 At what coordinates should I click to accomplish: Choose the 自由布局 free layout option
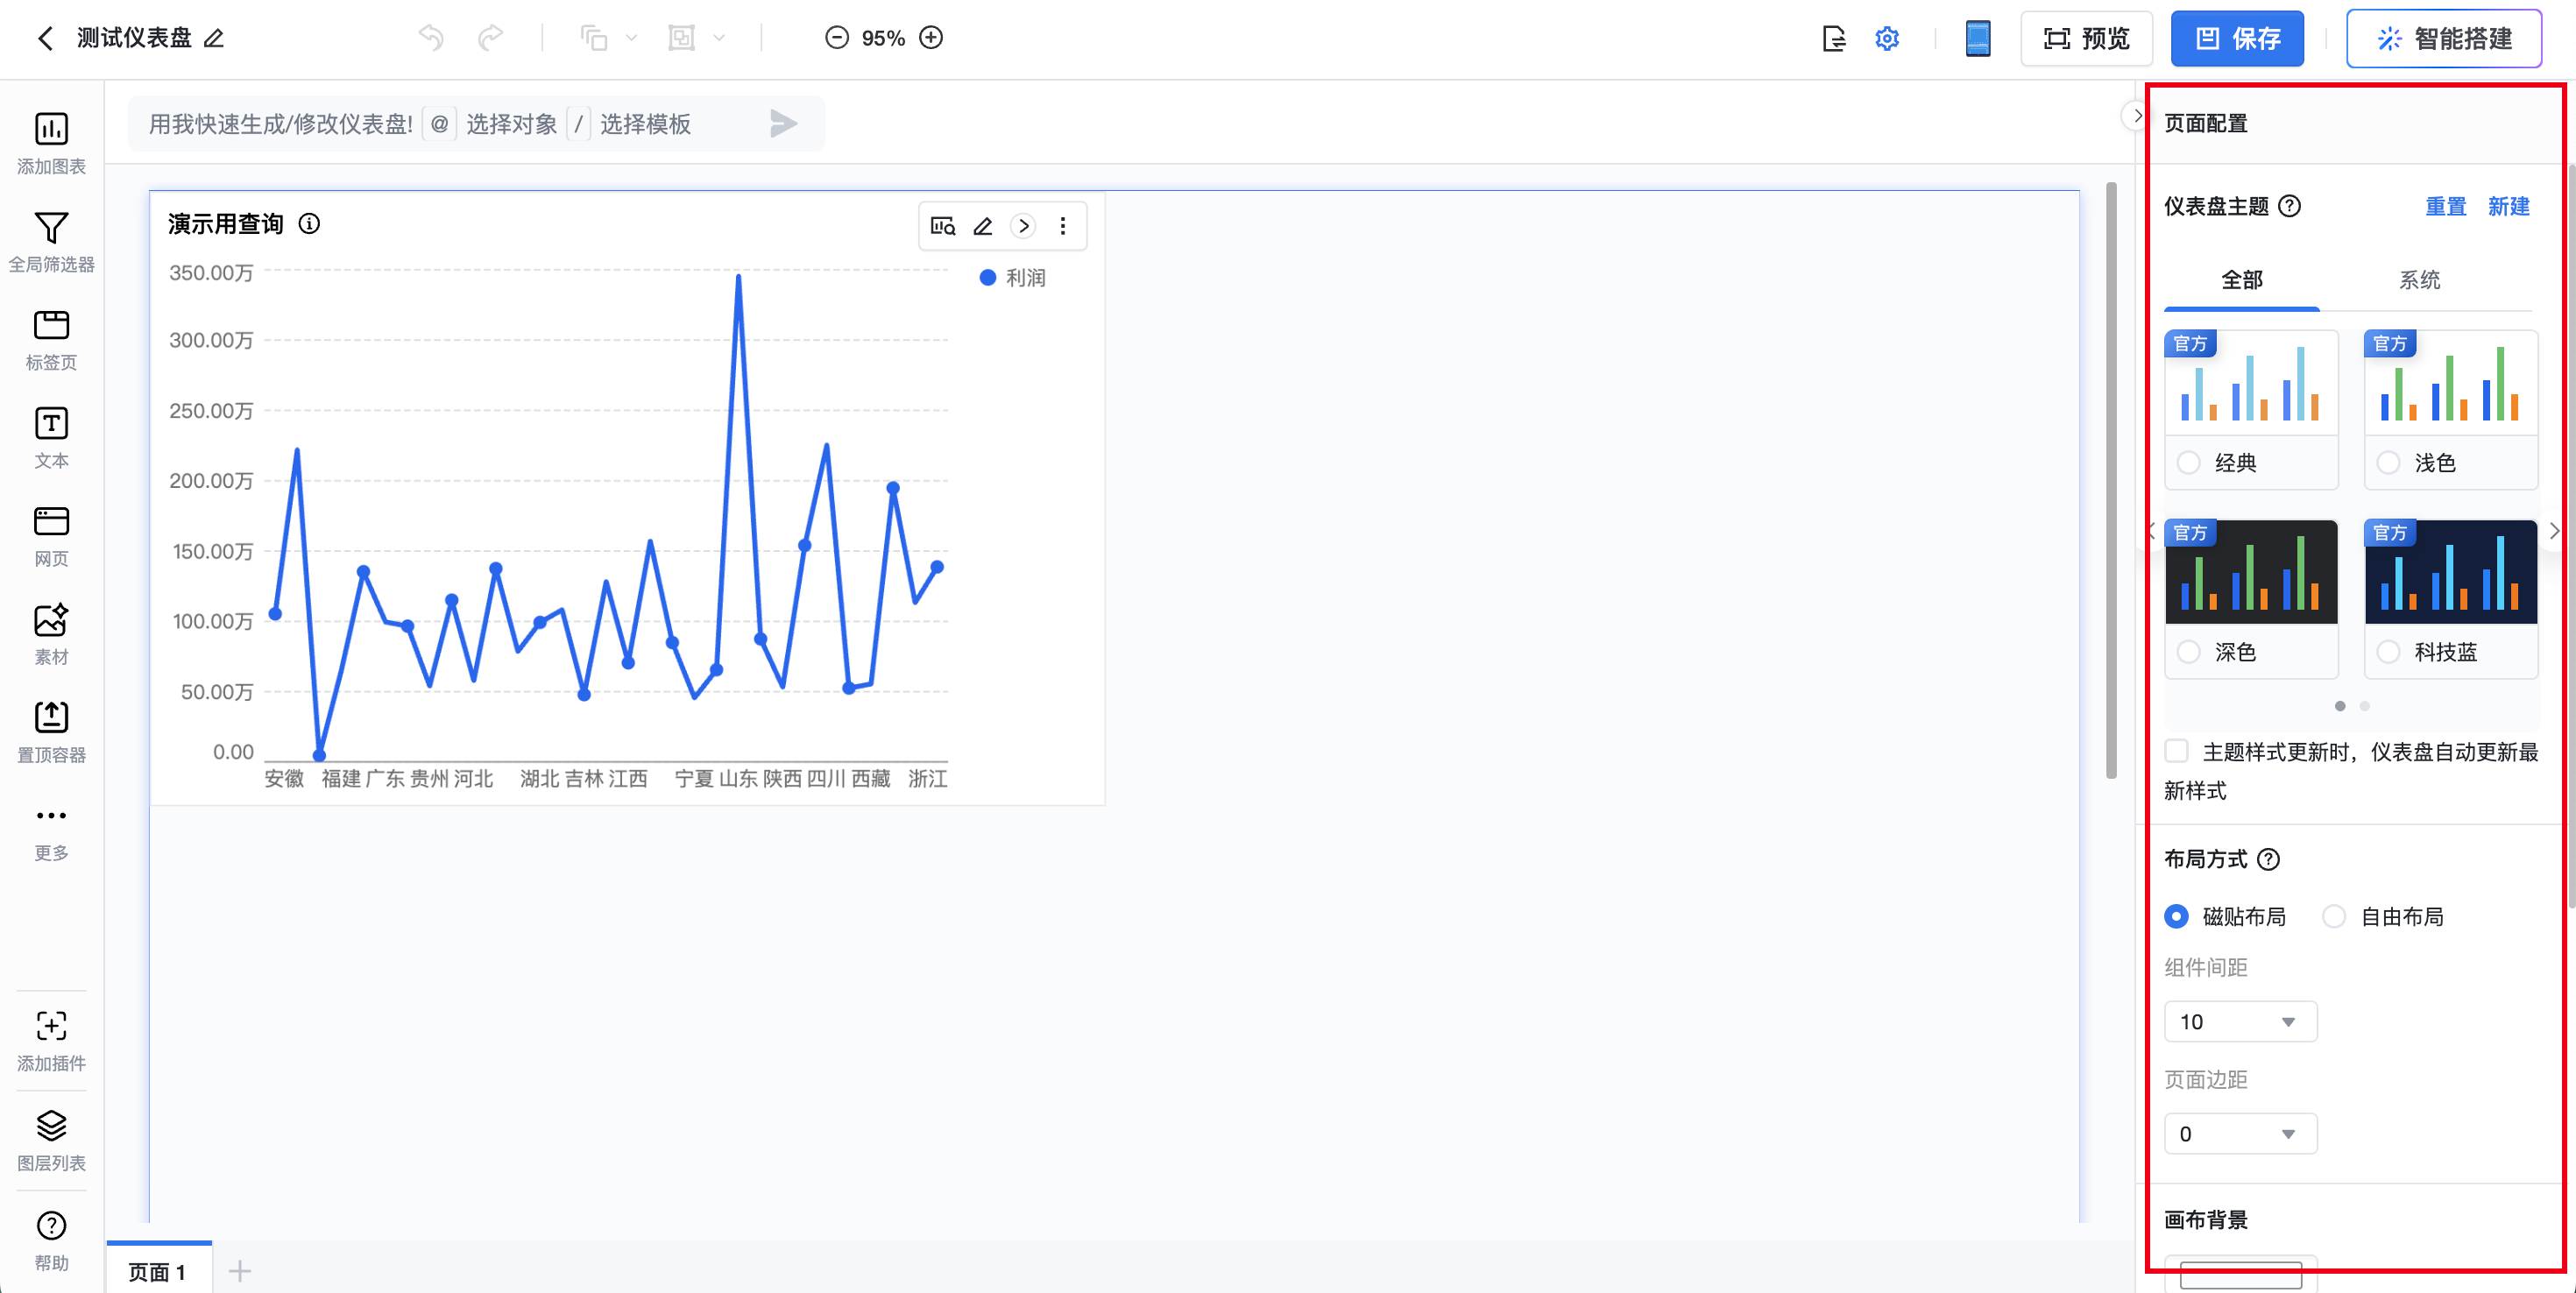[2334, 916]
